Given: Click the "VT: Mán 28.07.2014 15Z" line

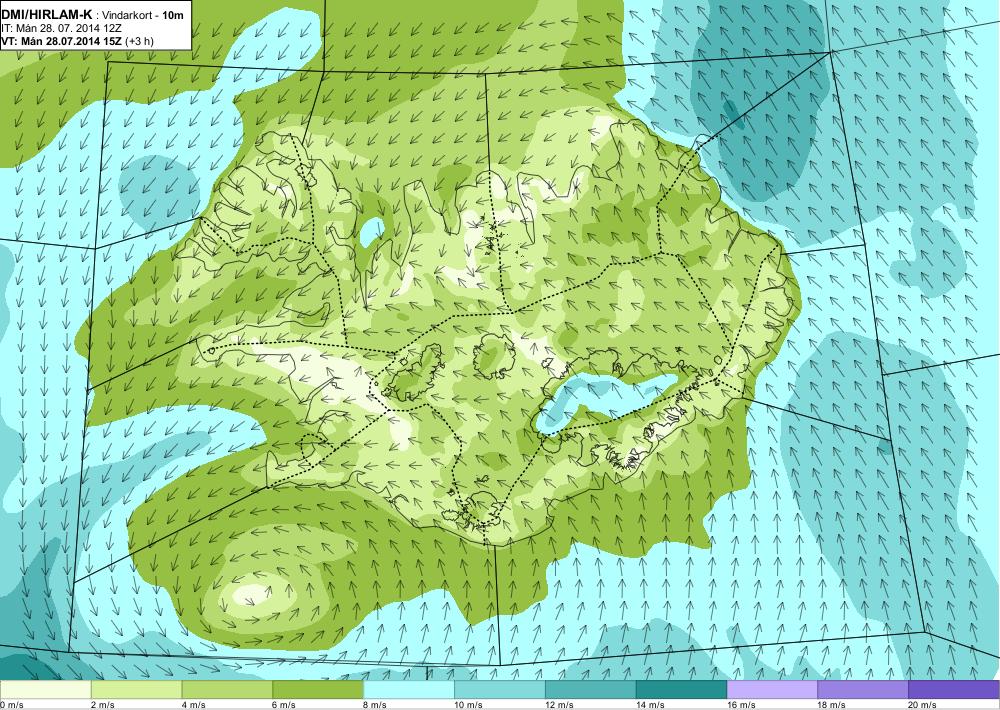Looking at the screenshot, I should point(62,41).
